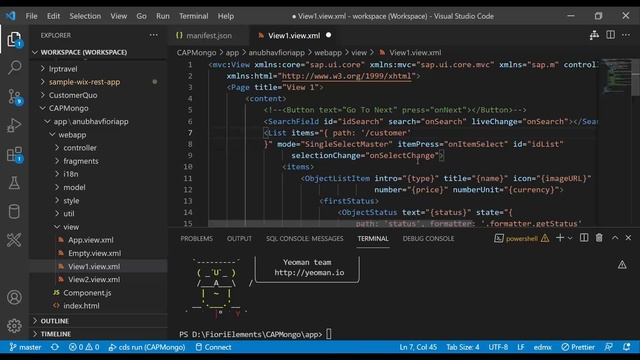Open the File menu

pos(31,16)
